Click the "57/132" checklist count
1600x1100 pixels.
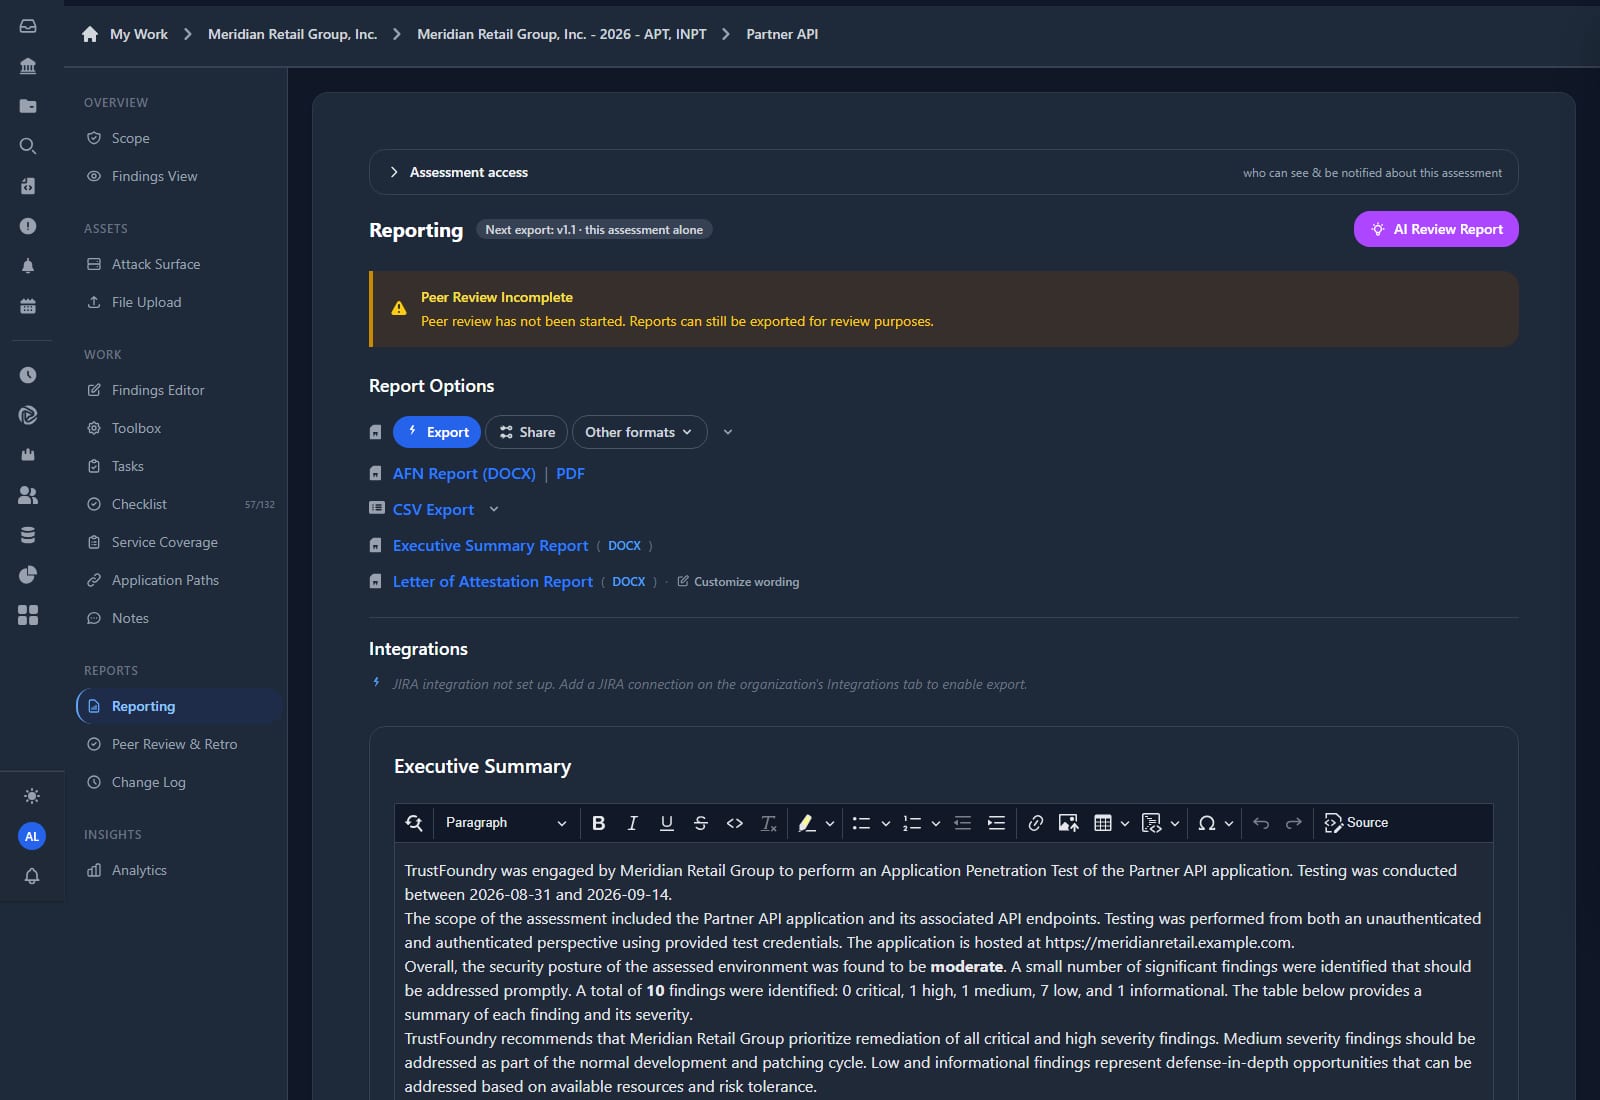point(260,504)
